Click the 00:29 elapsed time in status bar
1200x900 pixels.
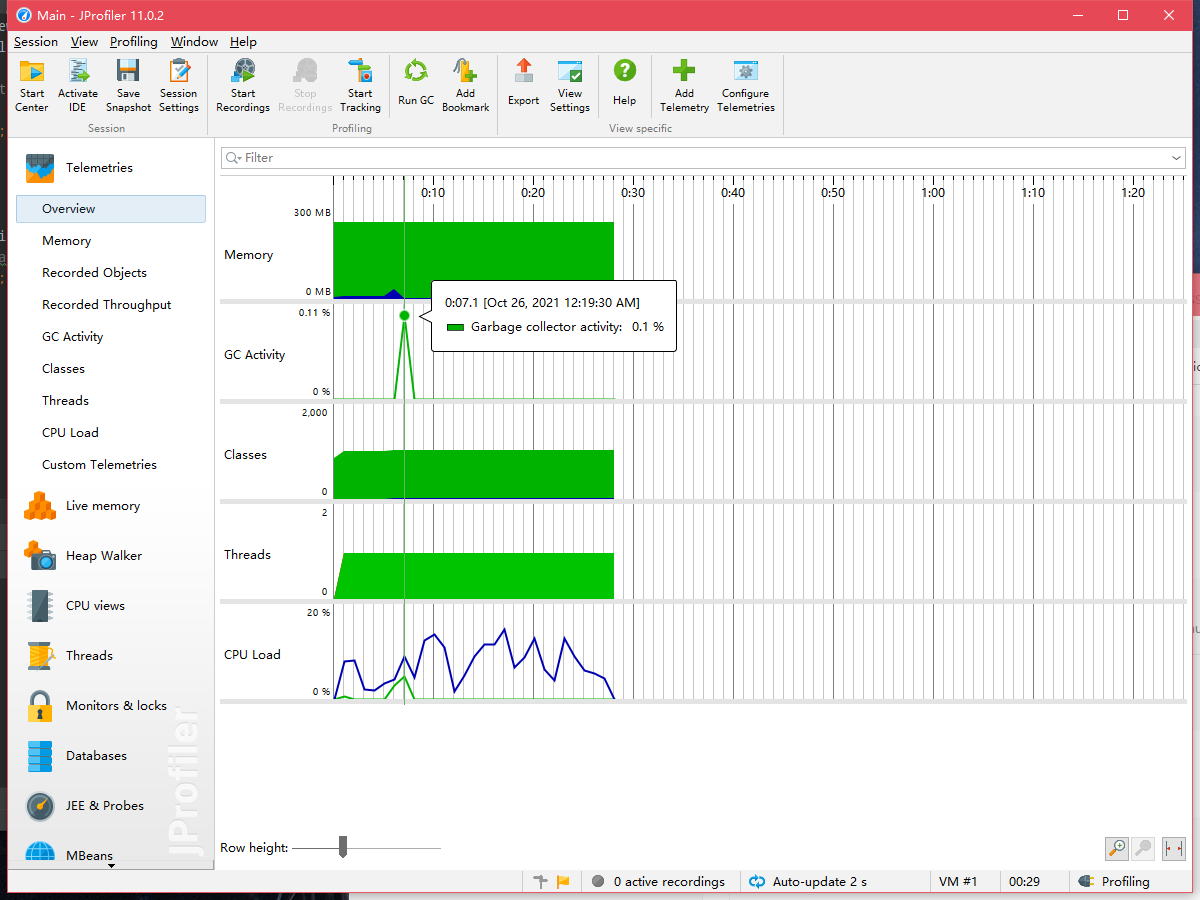[1024, 882]
